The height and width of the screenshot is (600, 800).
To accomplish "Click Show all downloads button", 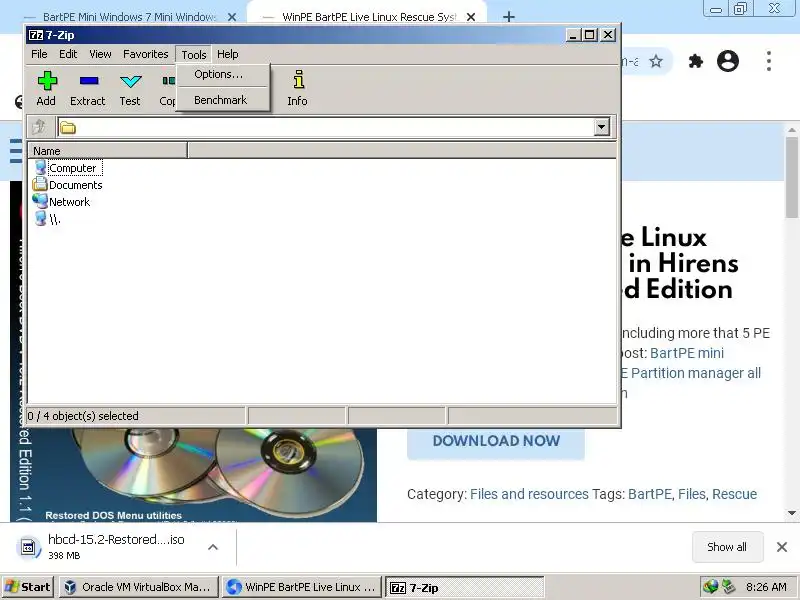I will tap(727, 547).
